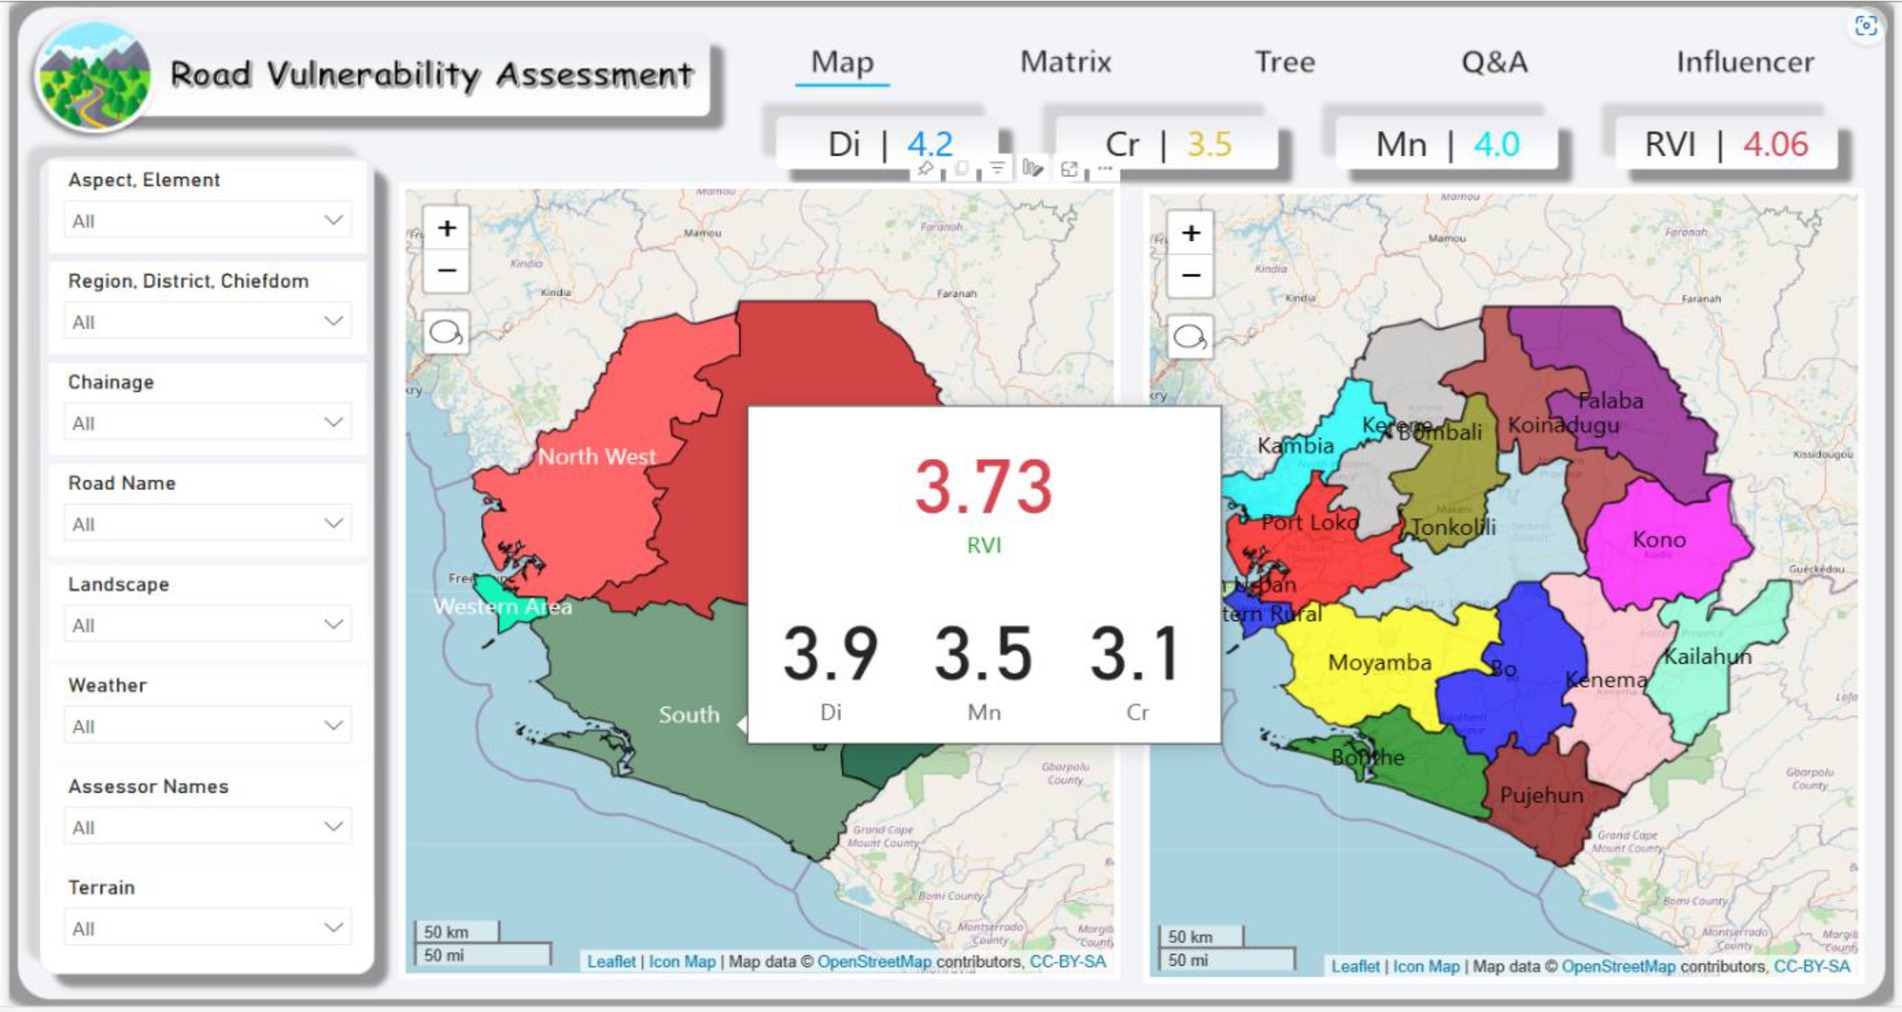Screen dimensions: 1902x1012
Task: Zoom in on the left region map
Action: coord(446,229)
